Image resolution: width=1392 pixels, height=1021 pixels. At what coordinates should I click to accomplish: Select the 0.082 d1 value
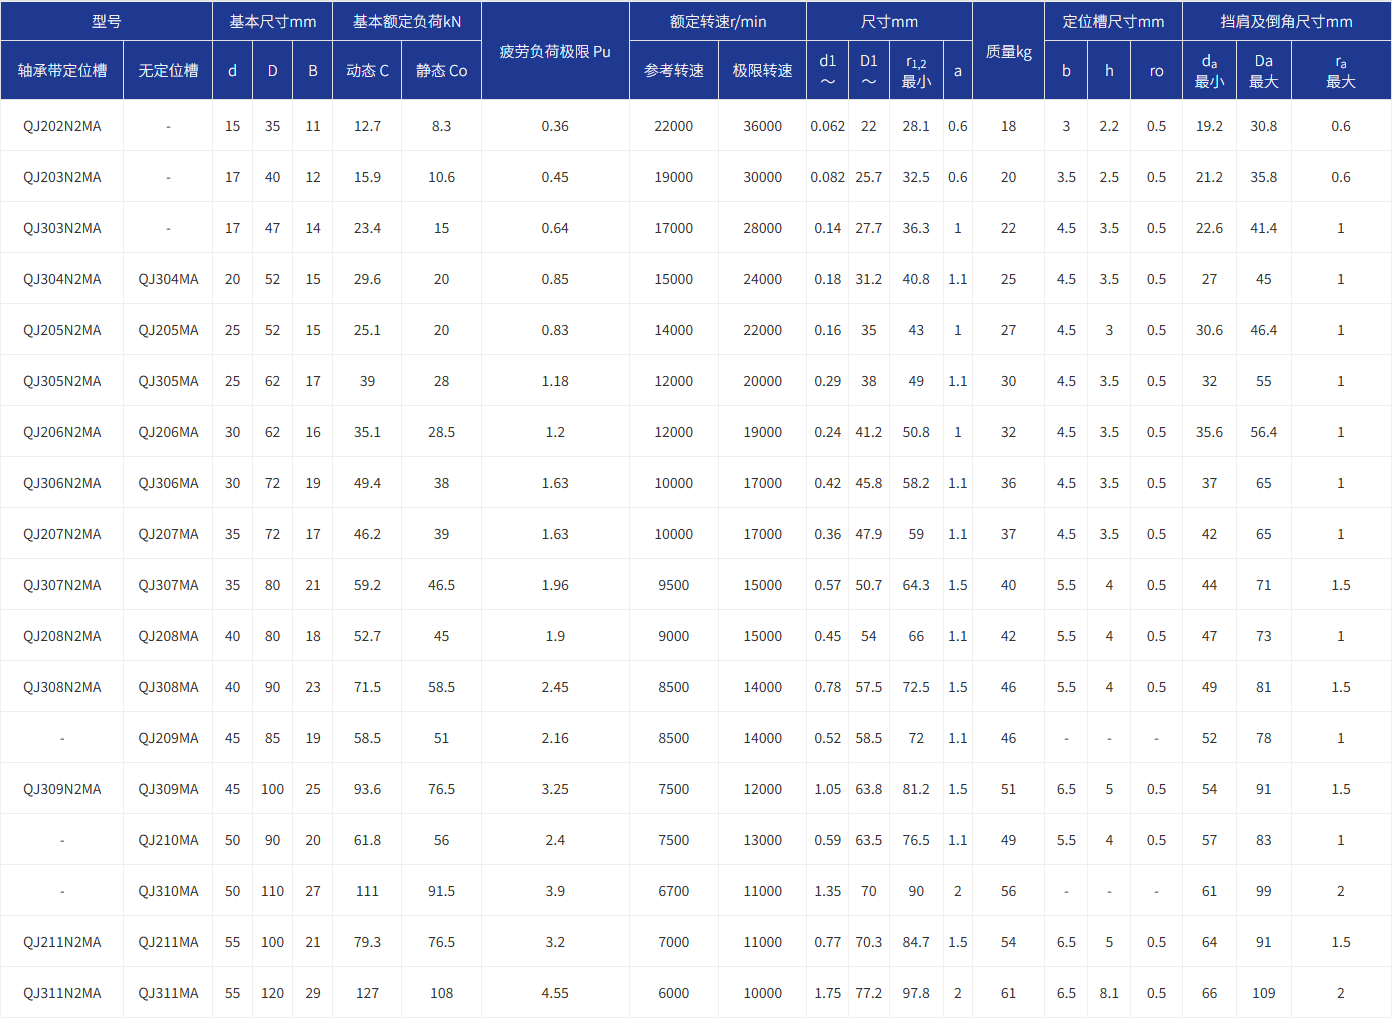pyautogui.click(x=827, y=177)
